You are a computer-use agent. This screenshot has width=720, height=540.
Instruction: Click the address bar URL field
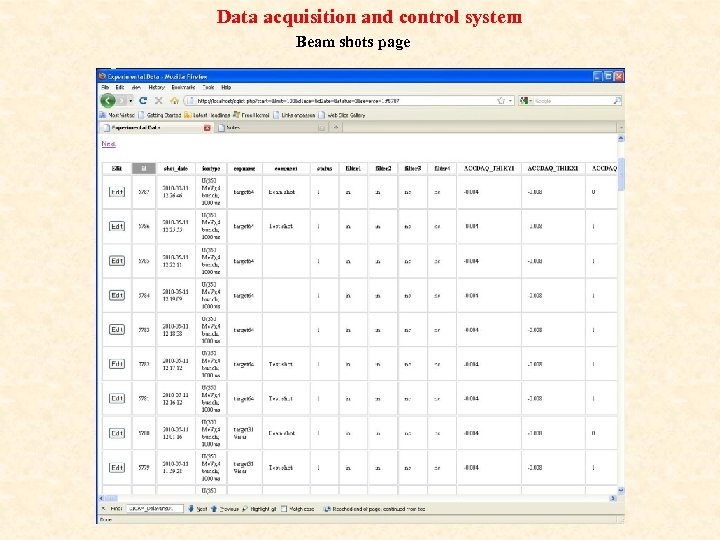(x=344, y=100)
